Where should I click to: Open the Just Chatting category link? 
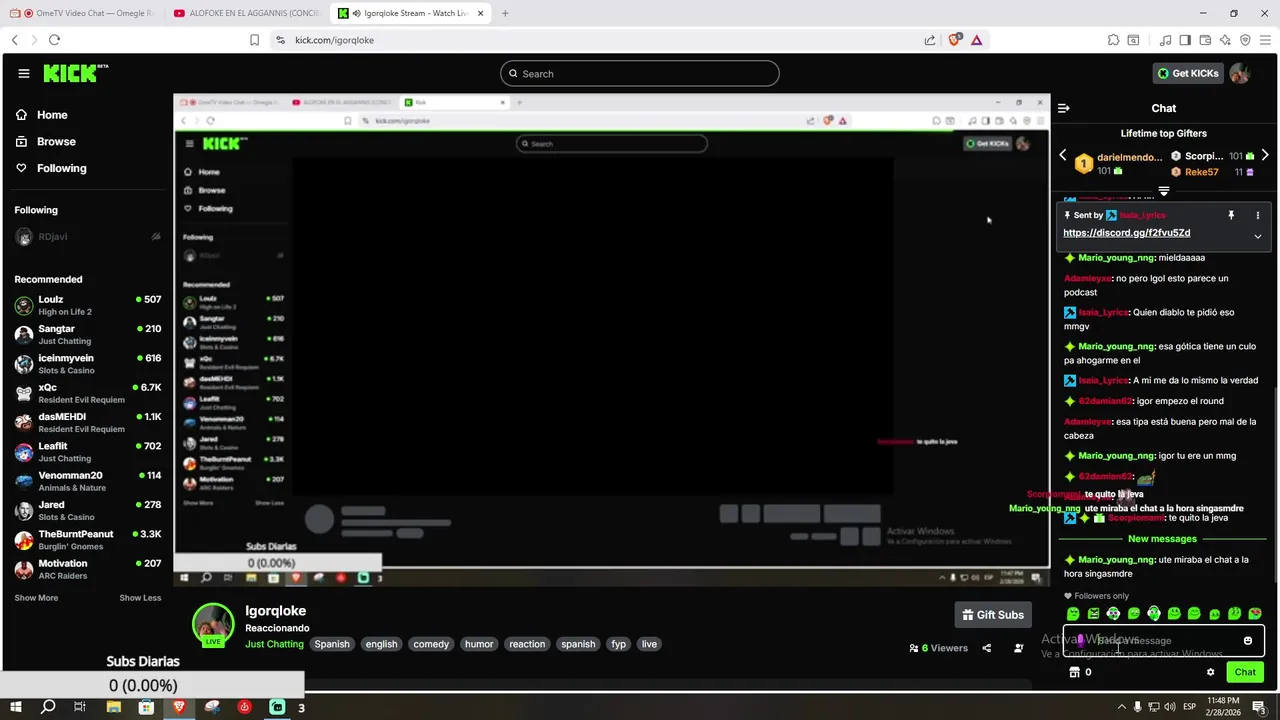coord(274,644)
